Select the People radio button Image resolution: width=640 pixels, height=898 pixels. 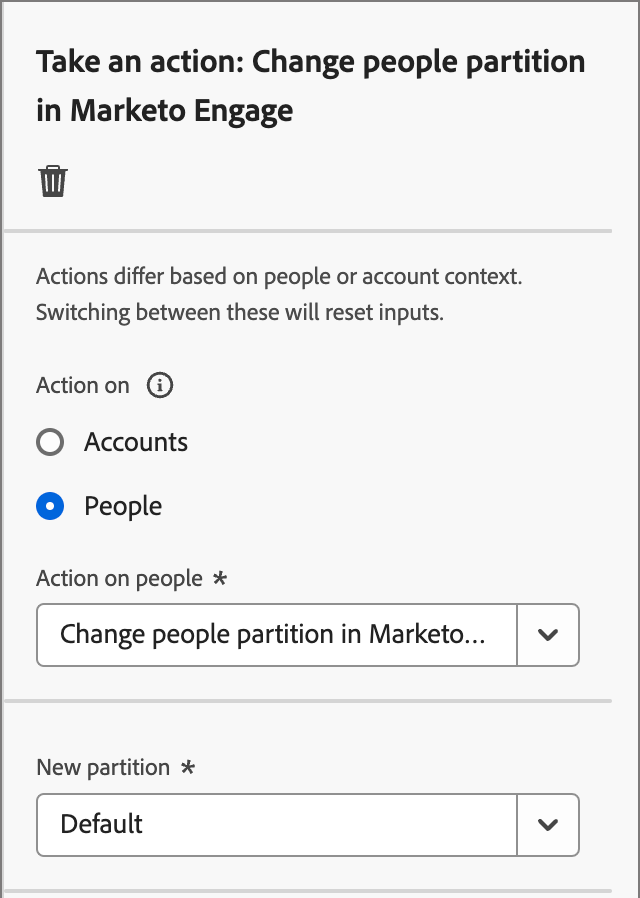50,506
